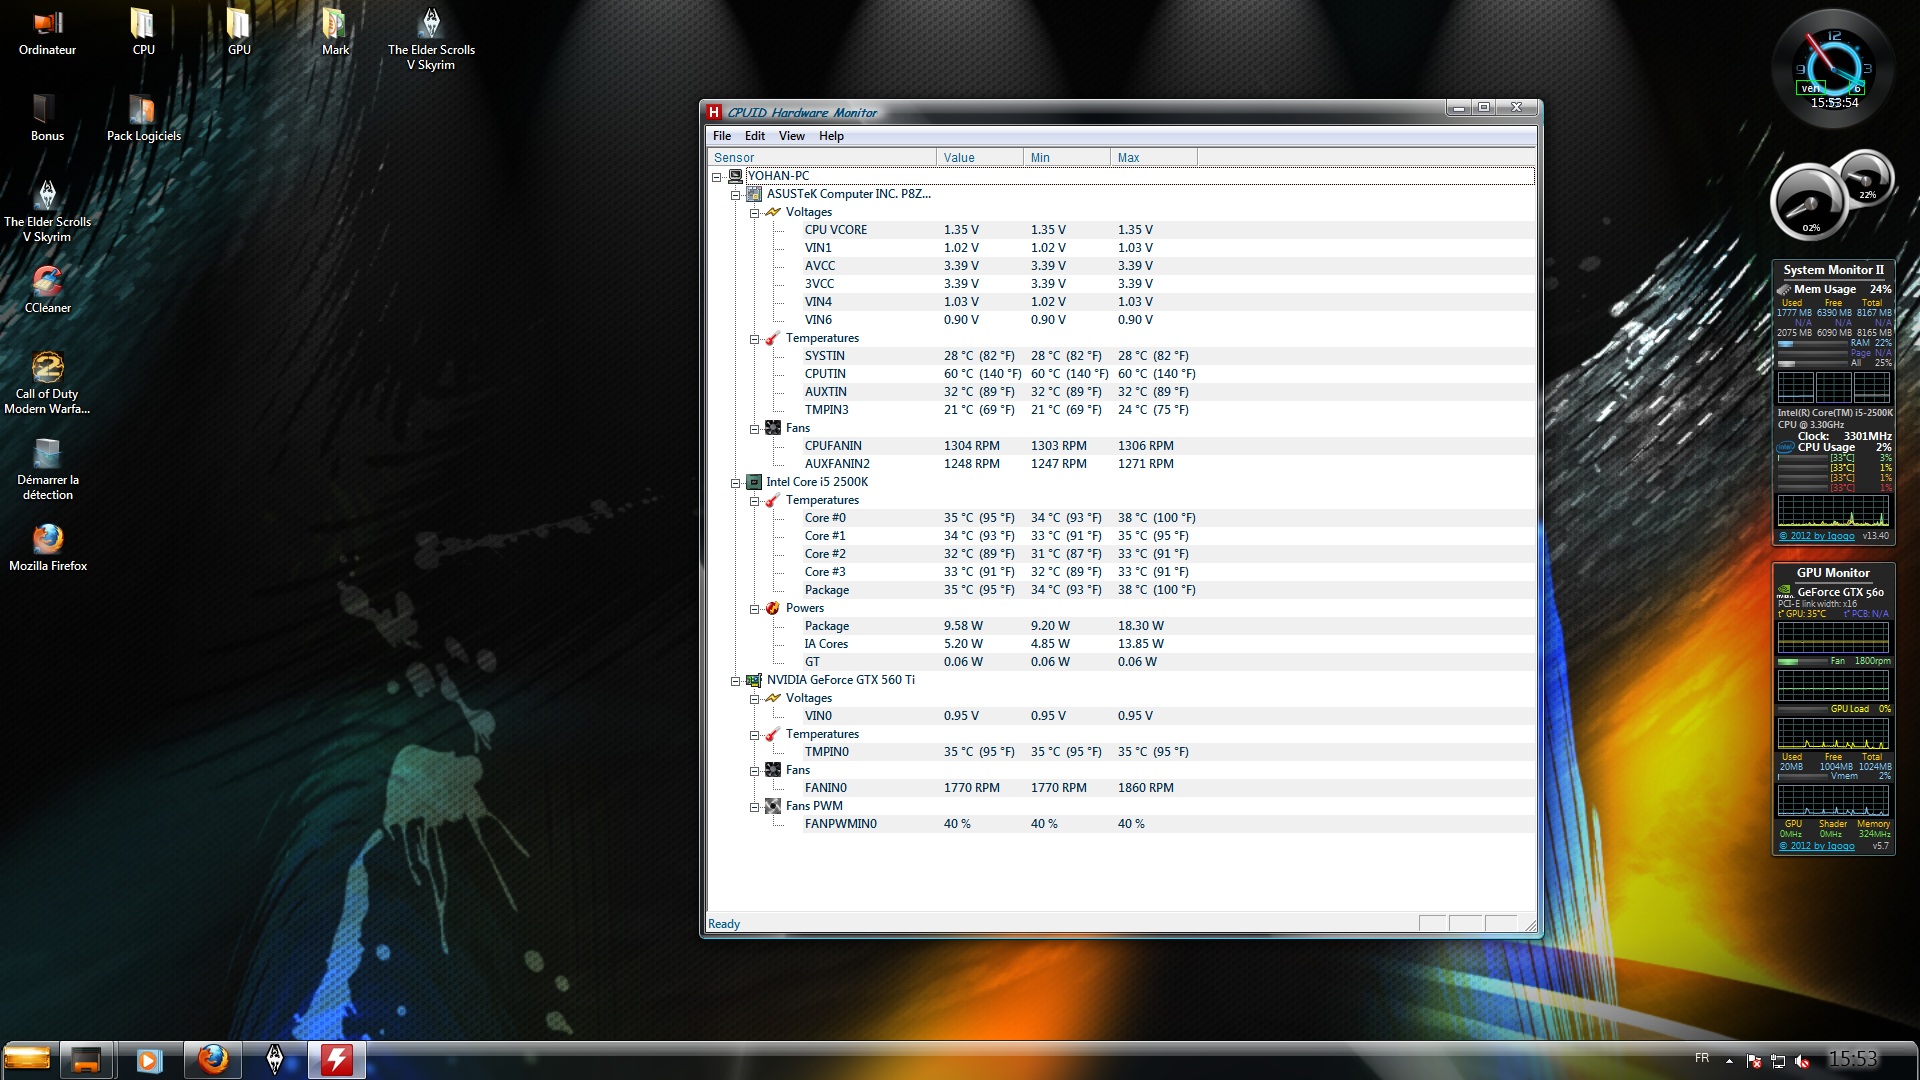
Task: Collapse the Intel Core i5 2500K node
Action: pyautogui.click(x=736, y=483)
